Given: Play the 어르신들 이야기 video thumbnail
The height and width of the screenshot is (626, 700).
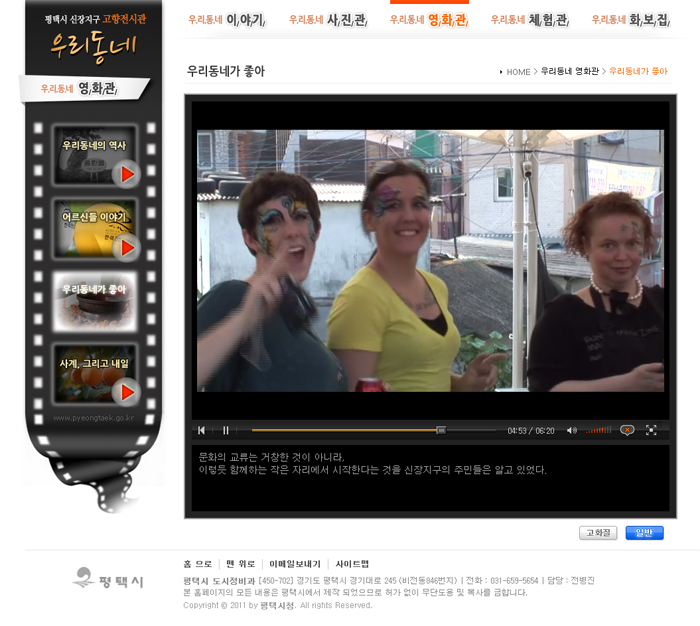Looking at the screenshot, I should pos(96,229).
